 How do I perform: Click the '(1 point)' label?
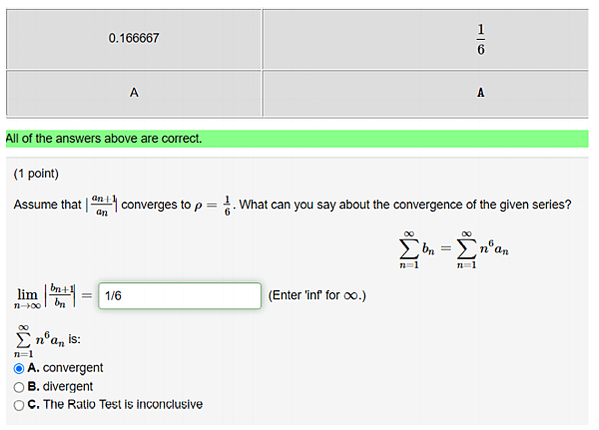[x=36, y=174]
